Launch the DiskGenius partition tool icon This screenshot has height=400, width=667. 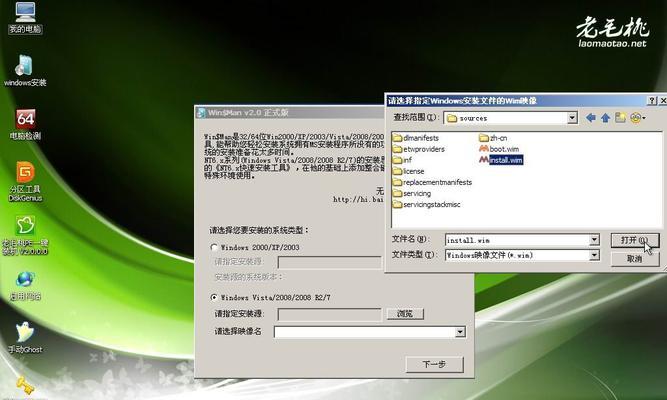25,174
